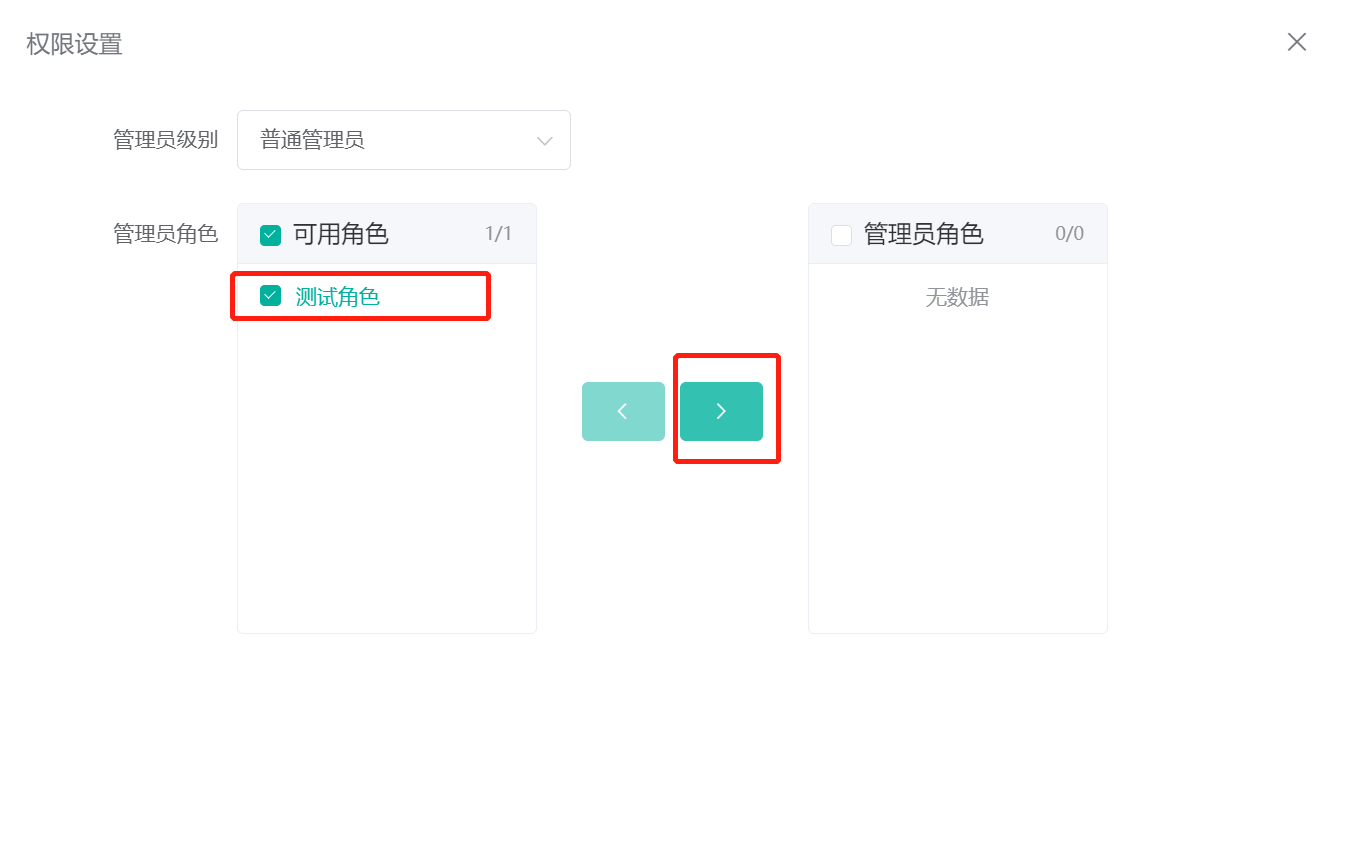Select the 测试角色 label text
This screenshot has height=848, width=1345.
click(337, 297)
